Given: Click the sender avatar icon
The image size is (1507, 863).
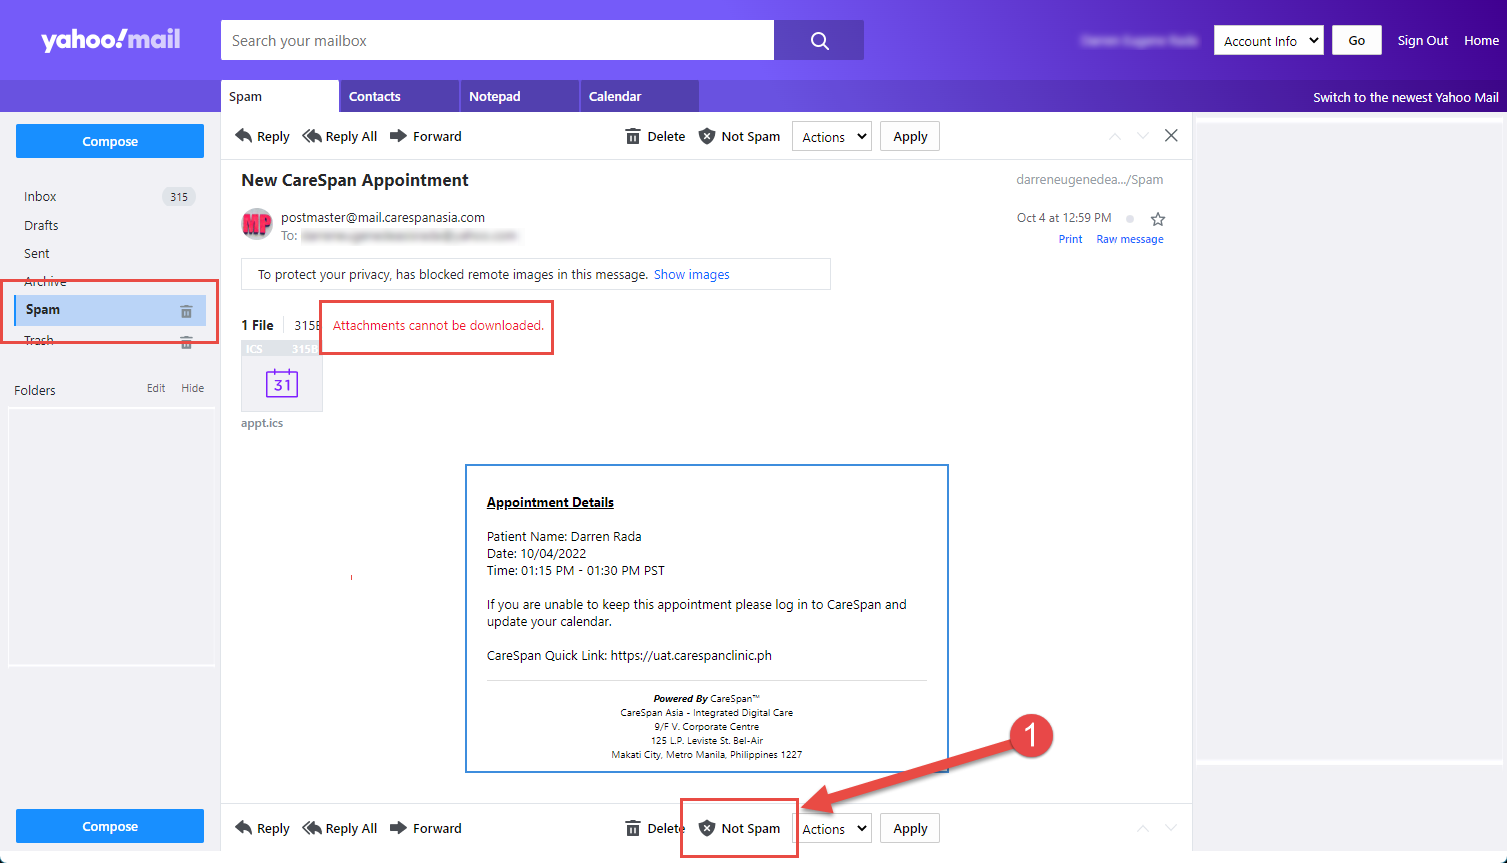Looking at the screenshot, I should pyautogui.click(x=257, y=224).
